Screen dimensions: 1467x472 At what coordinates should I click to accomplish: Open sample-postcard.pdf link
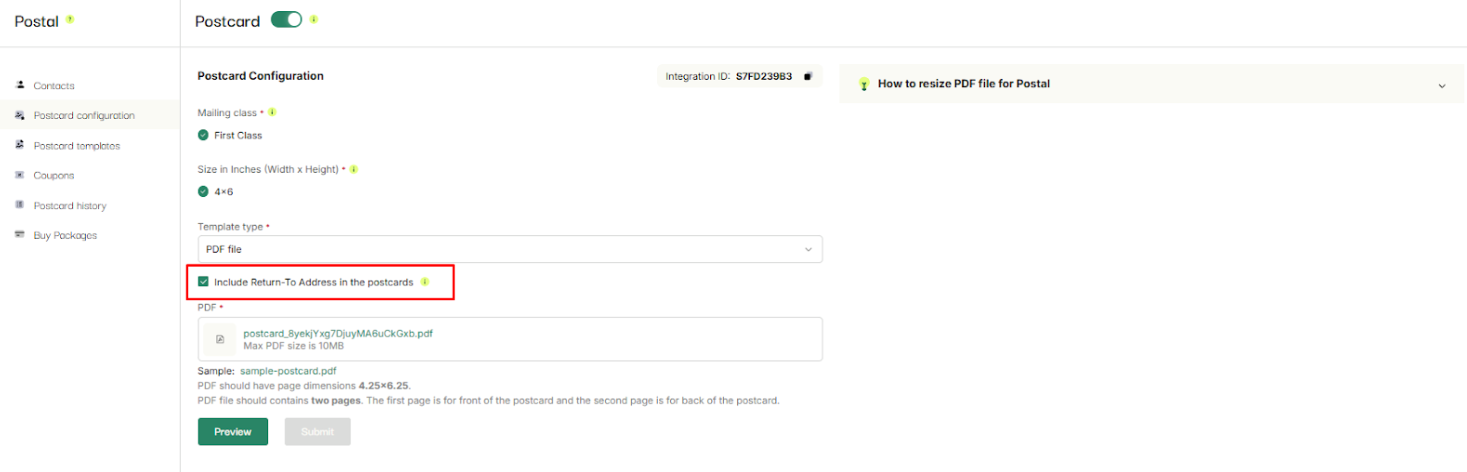pos(288,371)
